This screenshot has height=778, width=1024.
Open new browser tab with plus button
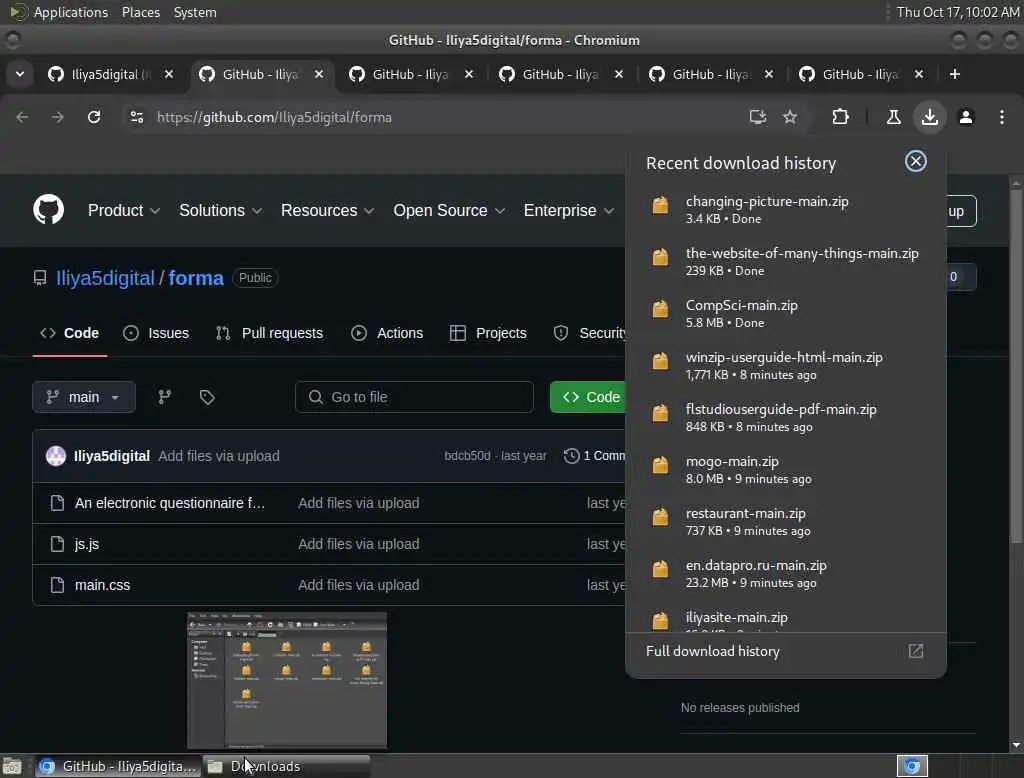[955, 74]
